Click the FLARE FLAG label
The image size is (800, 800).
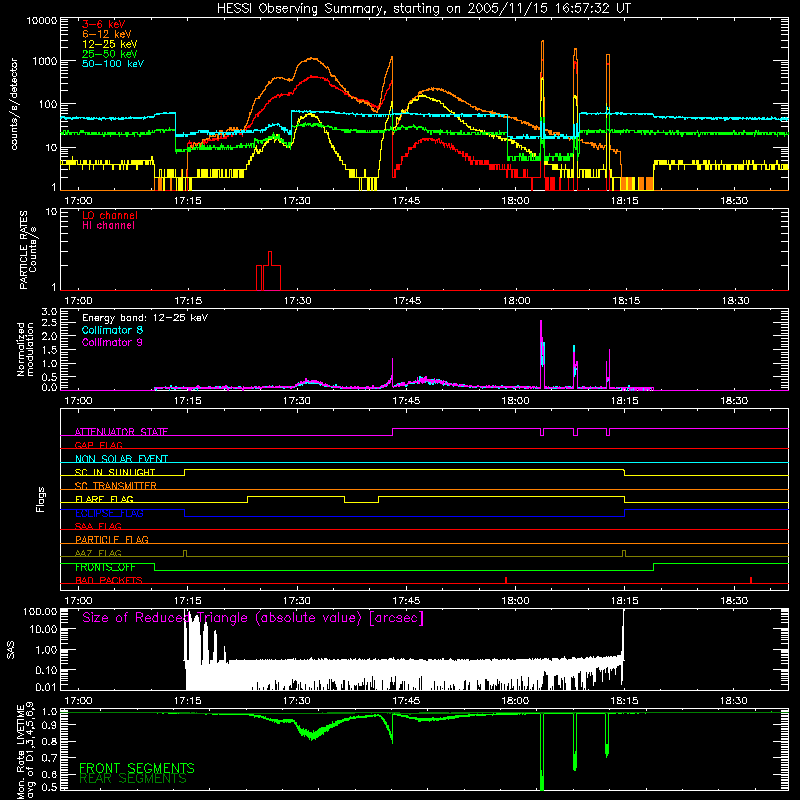pyautogui.click(x=104, y=499)
